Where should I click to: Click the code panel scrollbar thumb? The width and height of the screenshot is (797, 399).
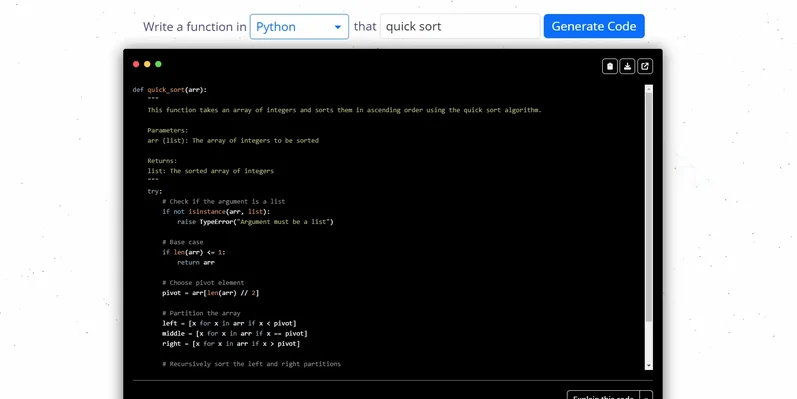[649, 207]
